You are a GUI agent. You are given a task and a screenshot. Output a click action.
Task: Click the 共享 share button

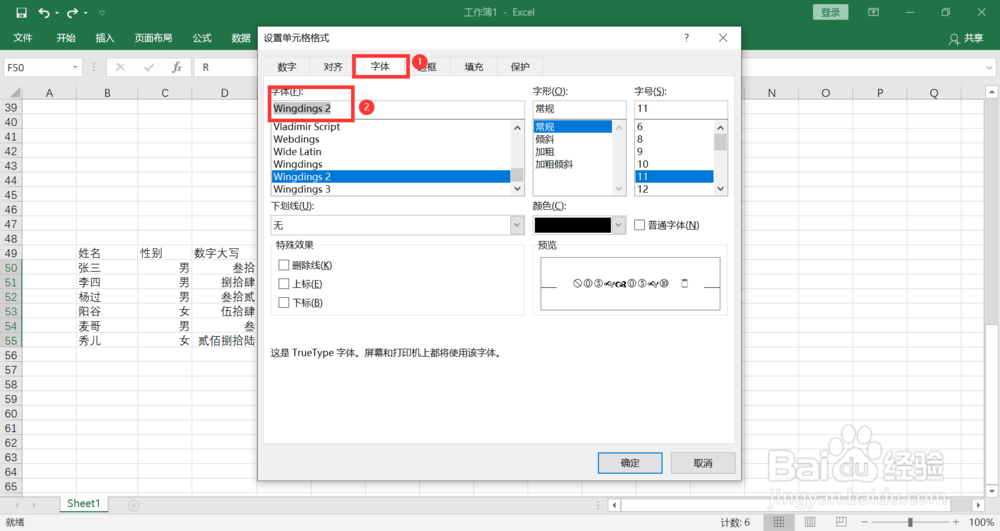coord(966,38)
